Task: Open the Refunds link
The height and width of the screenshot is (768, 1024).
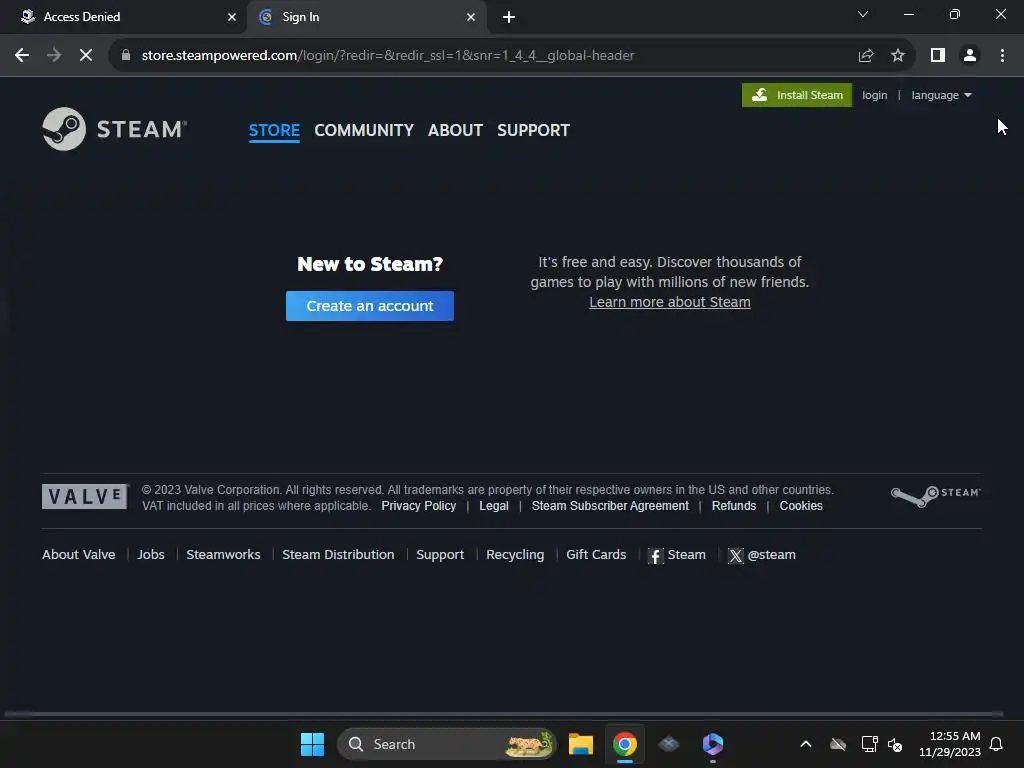Action: (733, 506)
